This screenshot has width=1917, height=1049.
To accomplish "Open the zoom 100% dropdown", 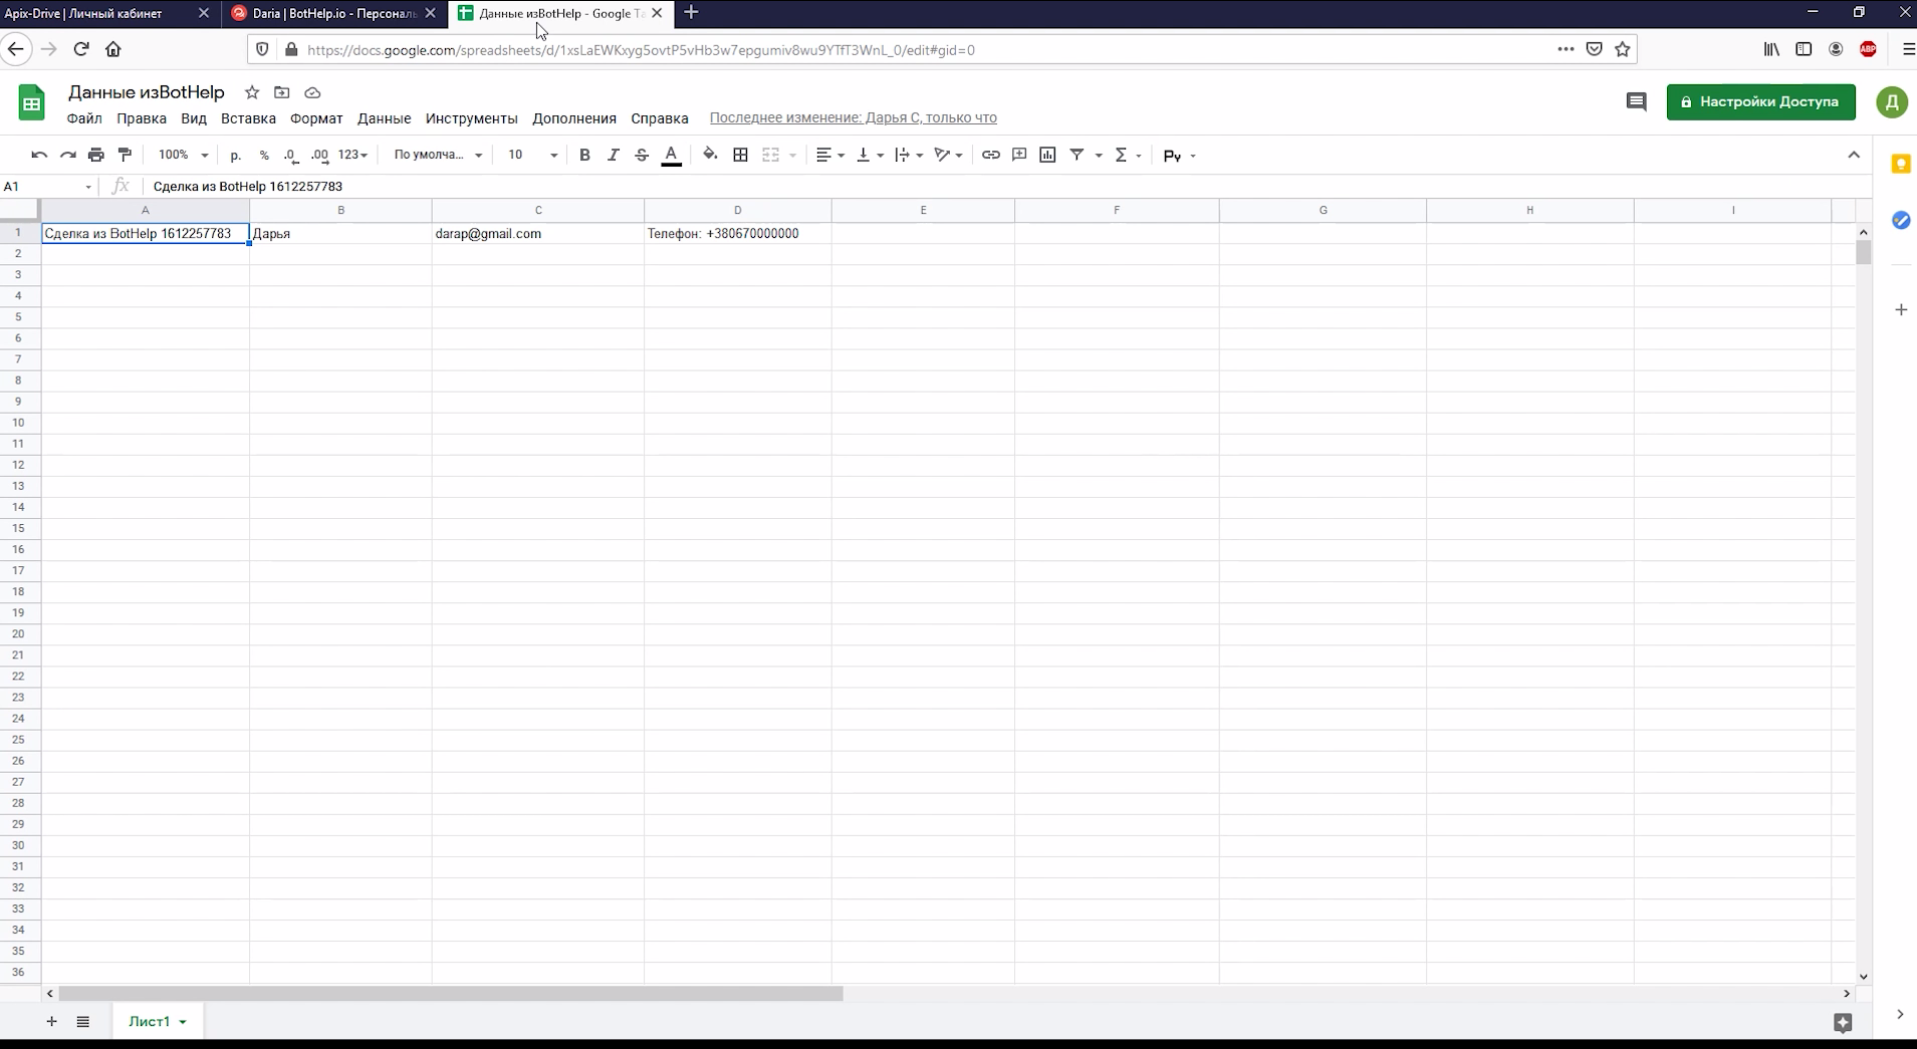I will [183, 155].
